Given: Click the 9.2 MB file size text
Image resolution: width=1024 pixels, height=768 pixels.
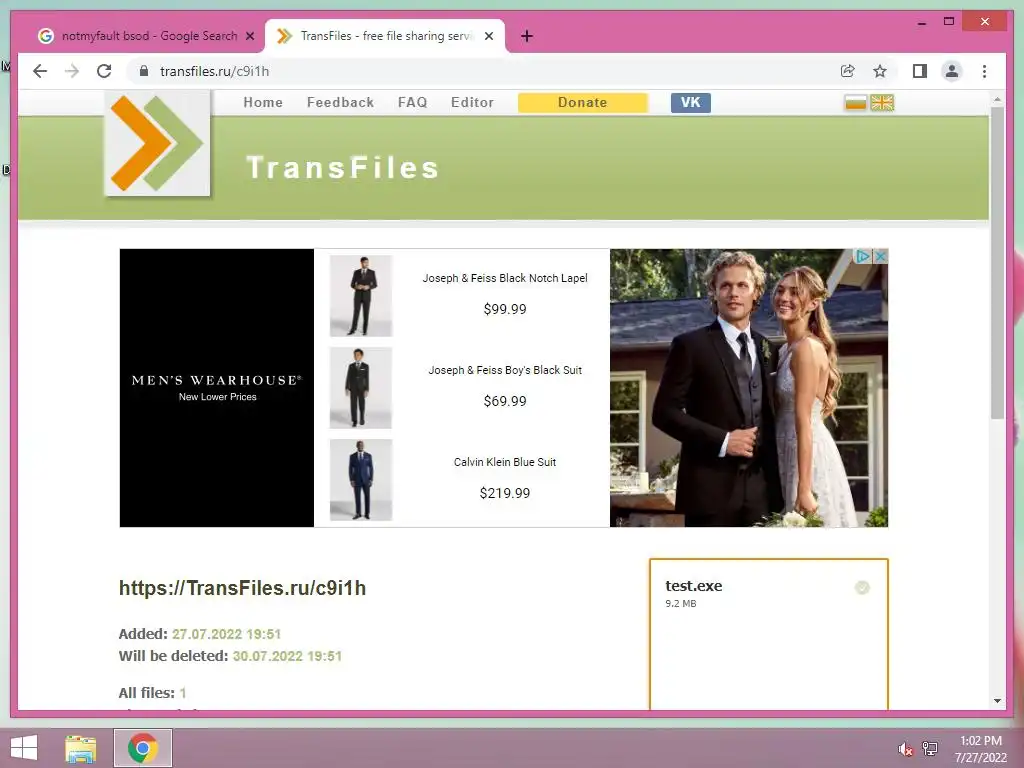Looking at the screenshot, I should [x=680, y=604].
